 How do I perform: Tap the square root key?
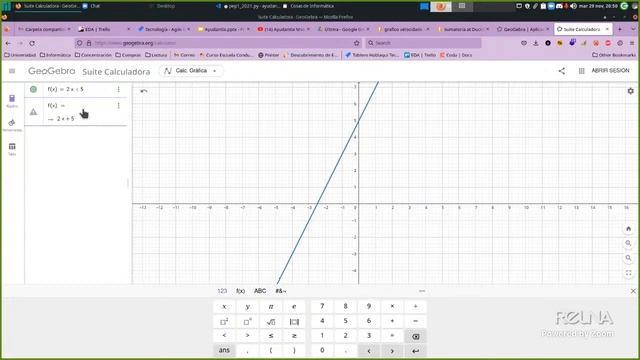[x=271, y=322]
